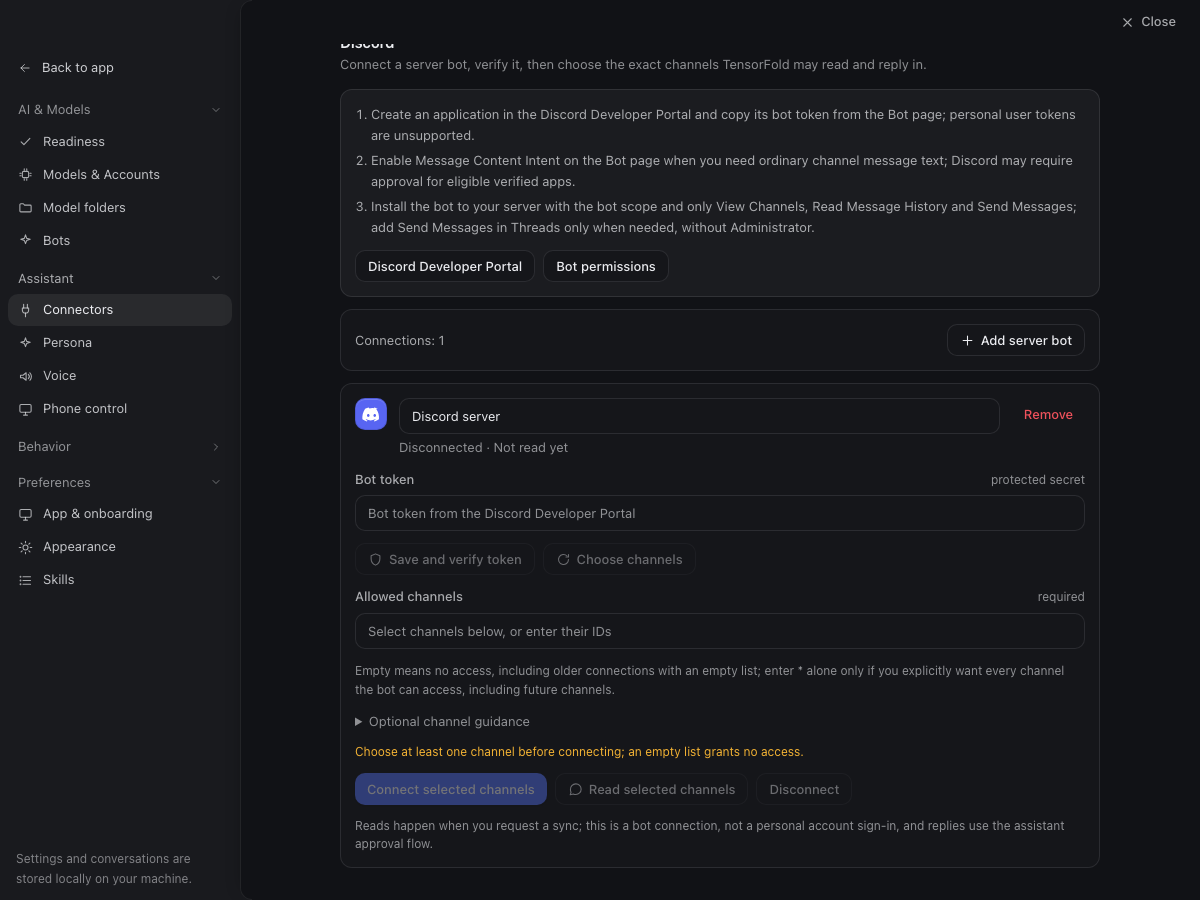Click the Phone control monitor icon
Screen dimensions: 1200x900
[x=25, y=409]
